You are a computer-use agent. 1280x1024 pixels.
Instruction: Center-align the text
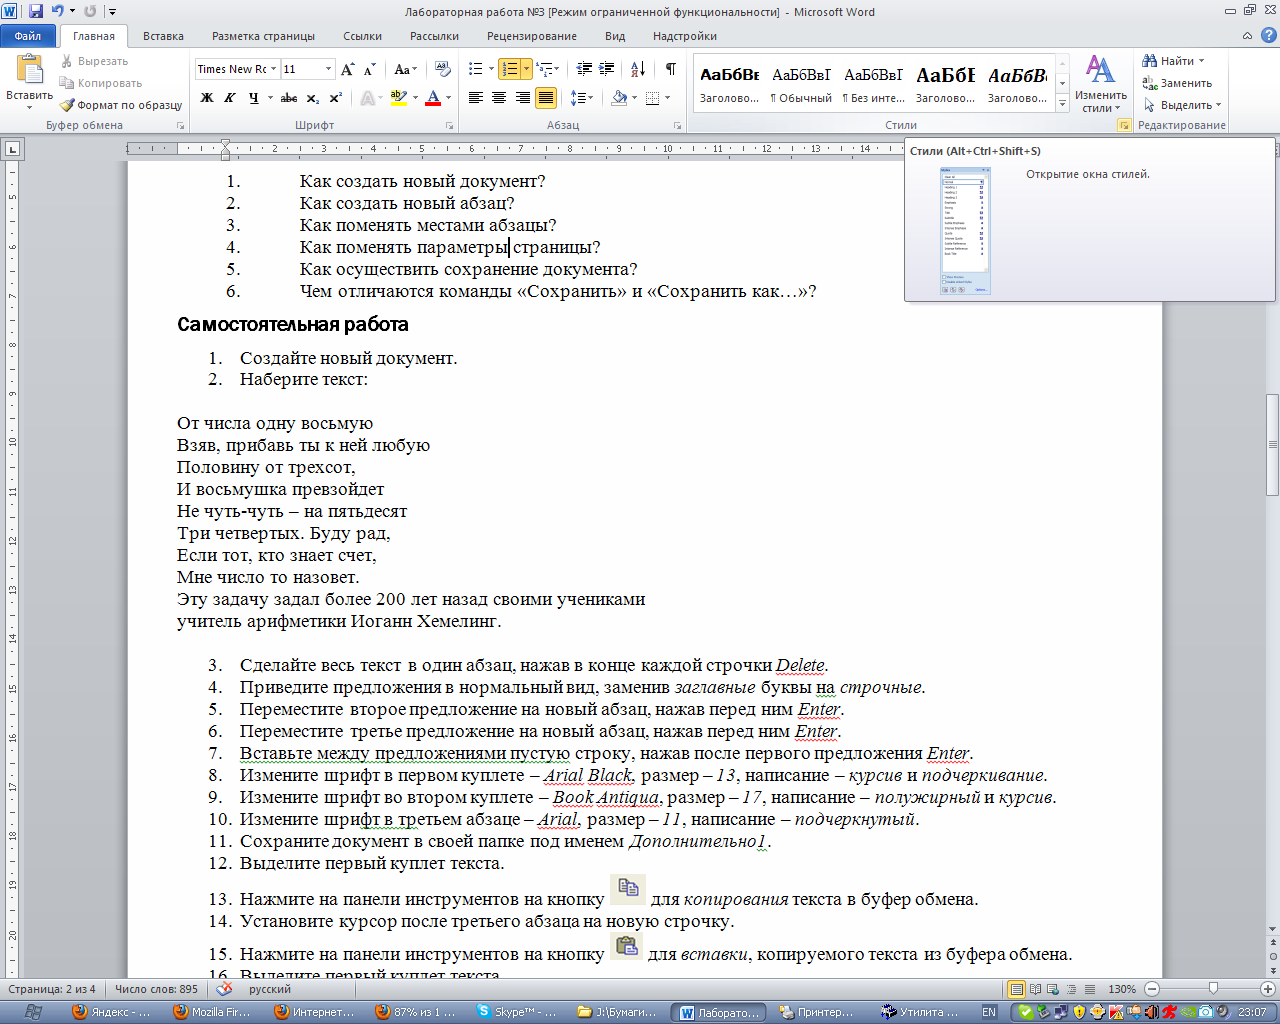pyautogui.click(x=499, y=98)
